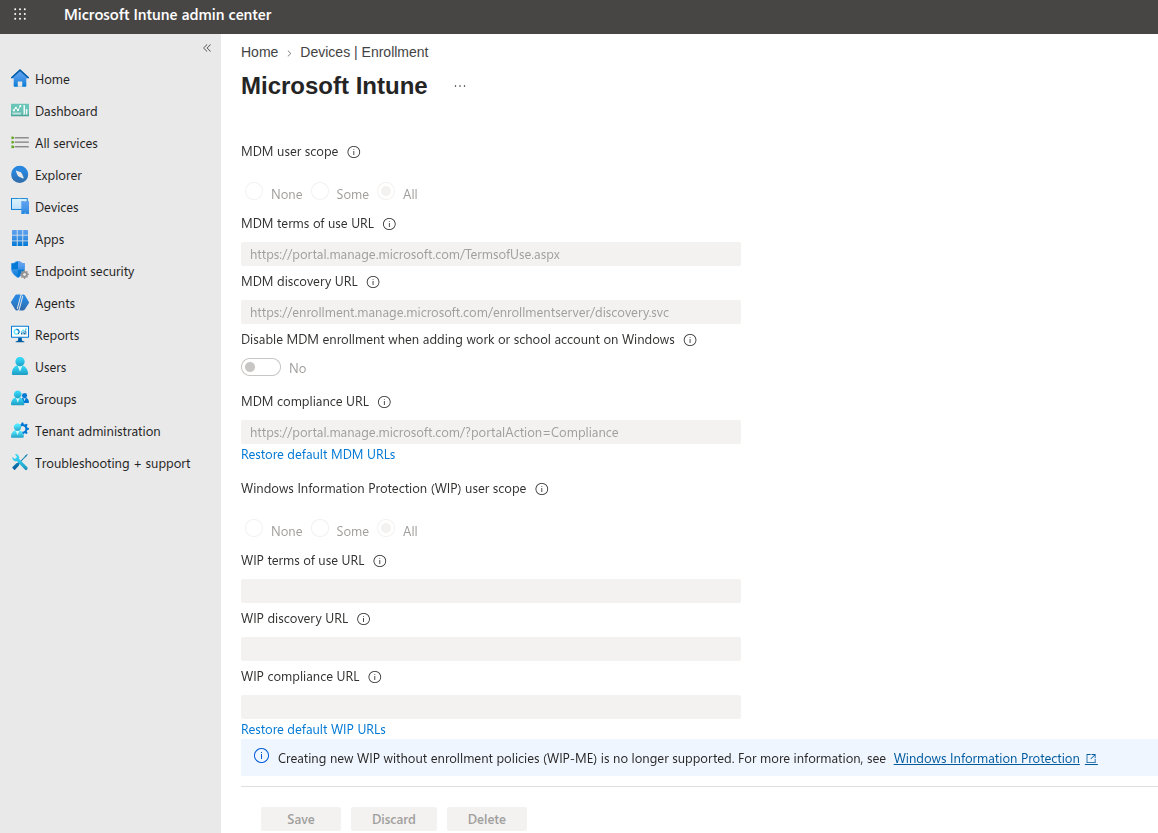Click the MDM discovery URL field

tap(490, 312)
